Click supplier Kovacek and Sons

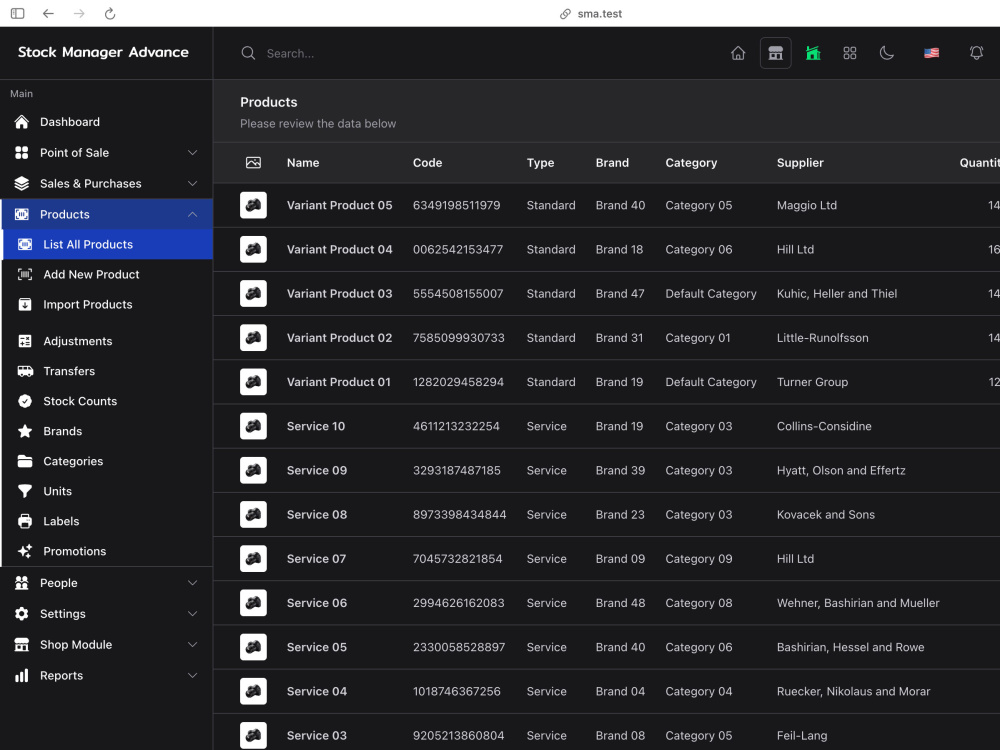pyautogui.click(x=826, y=515)
